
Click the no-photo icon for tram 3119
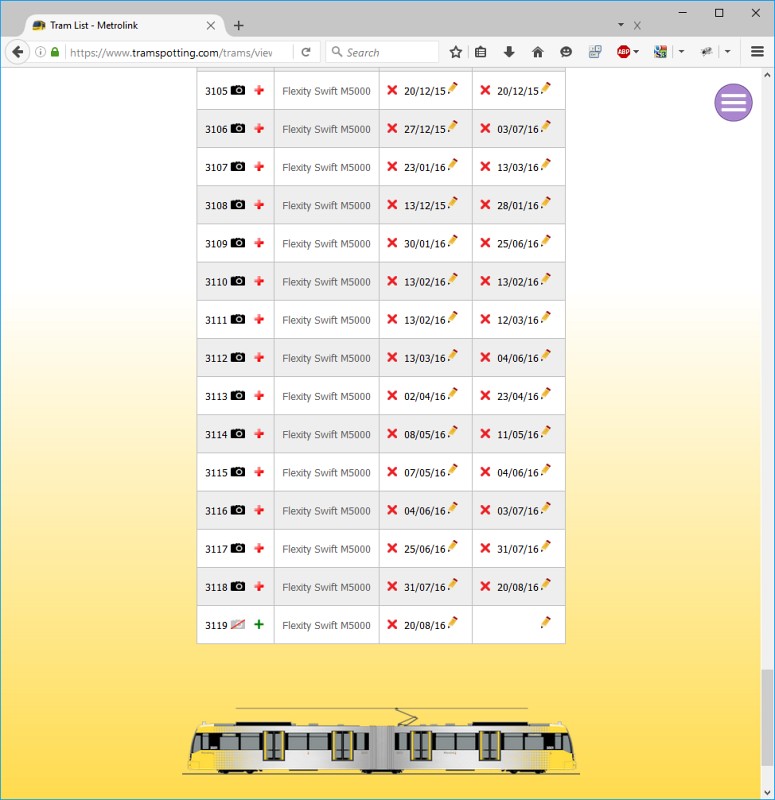pyautogui.click(x=238, y=624)
